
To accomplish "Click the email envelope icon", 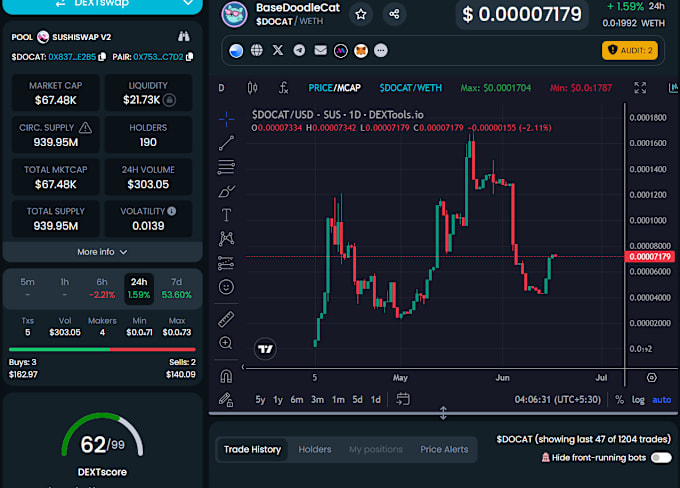I will [x=320, y=51].
